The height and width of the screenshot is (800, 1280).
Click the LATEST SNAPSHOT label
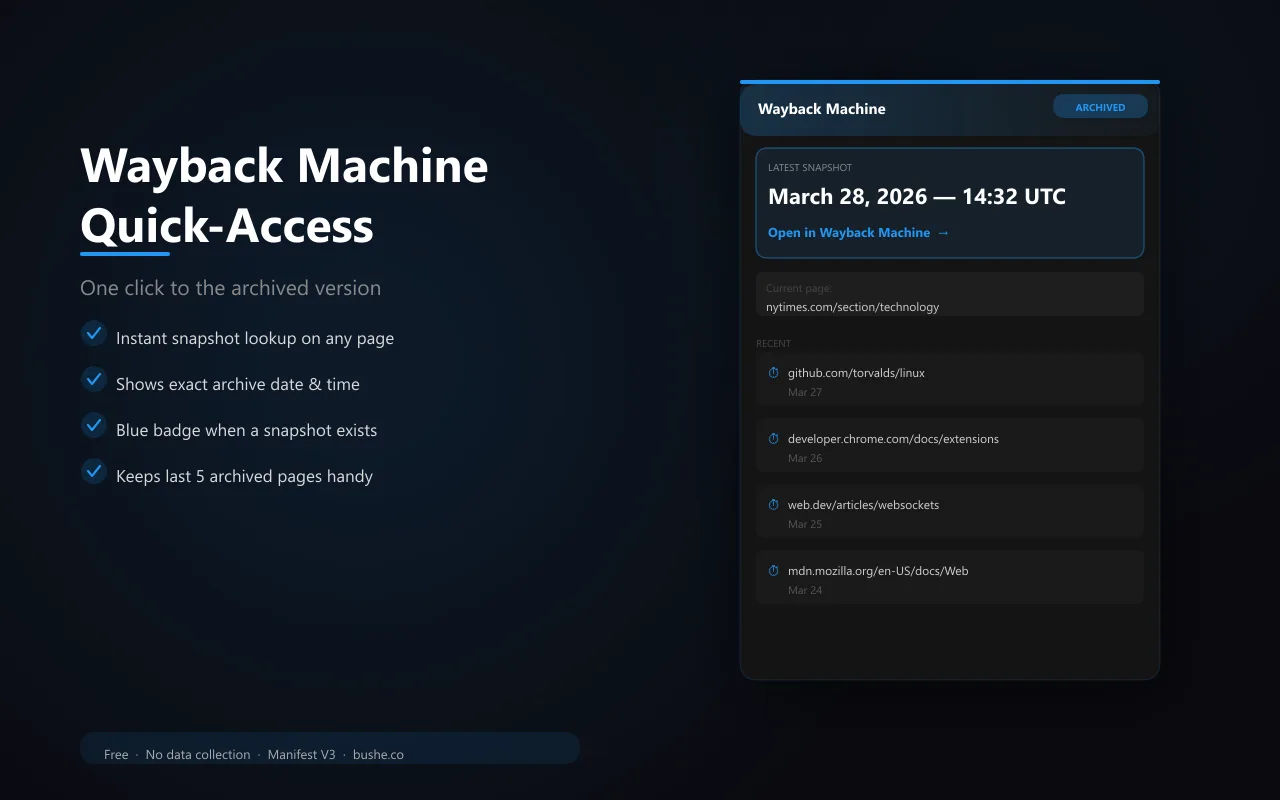point(810,168)
